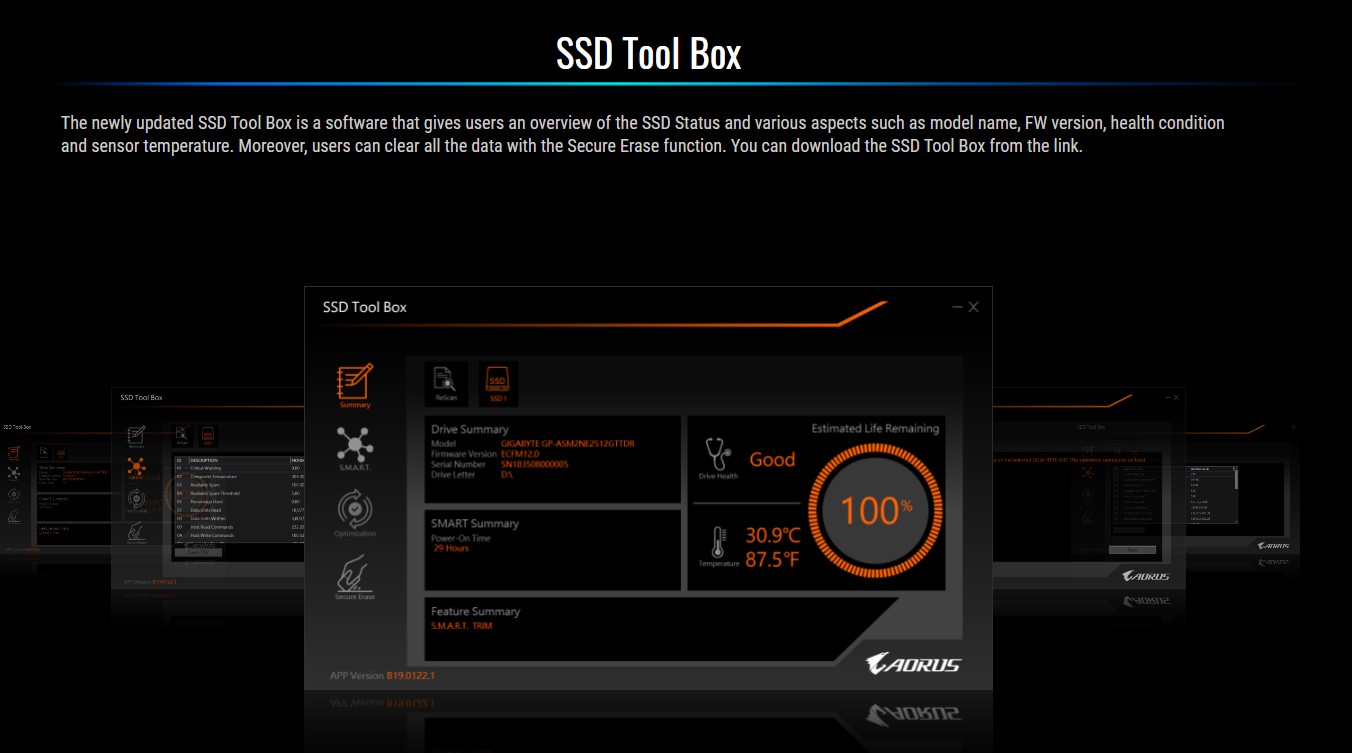
Task: Select the Host Read Commands row in the background table
Action: [240, 527]
